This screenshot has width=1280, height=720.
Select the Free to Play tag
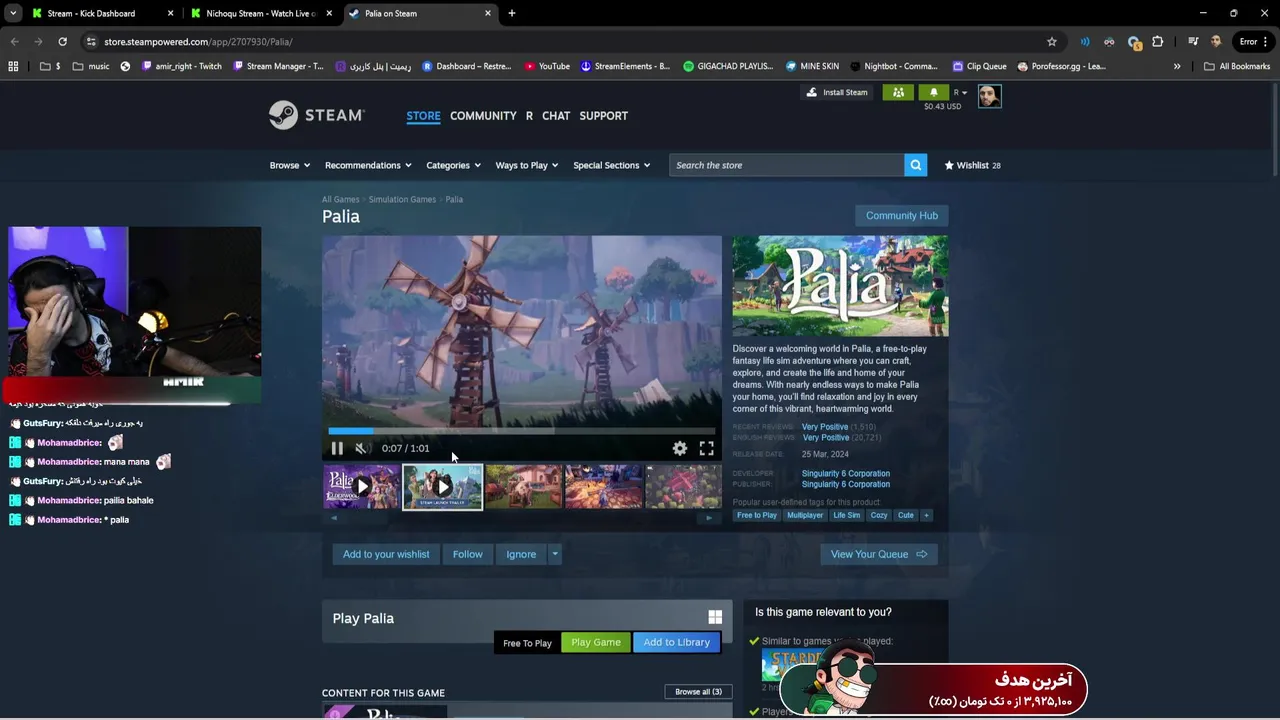pyautogui.click(x=756, y=515)
